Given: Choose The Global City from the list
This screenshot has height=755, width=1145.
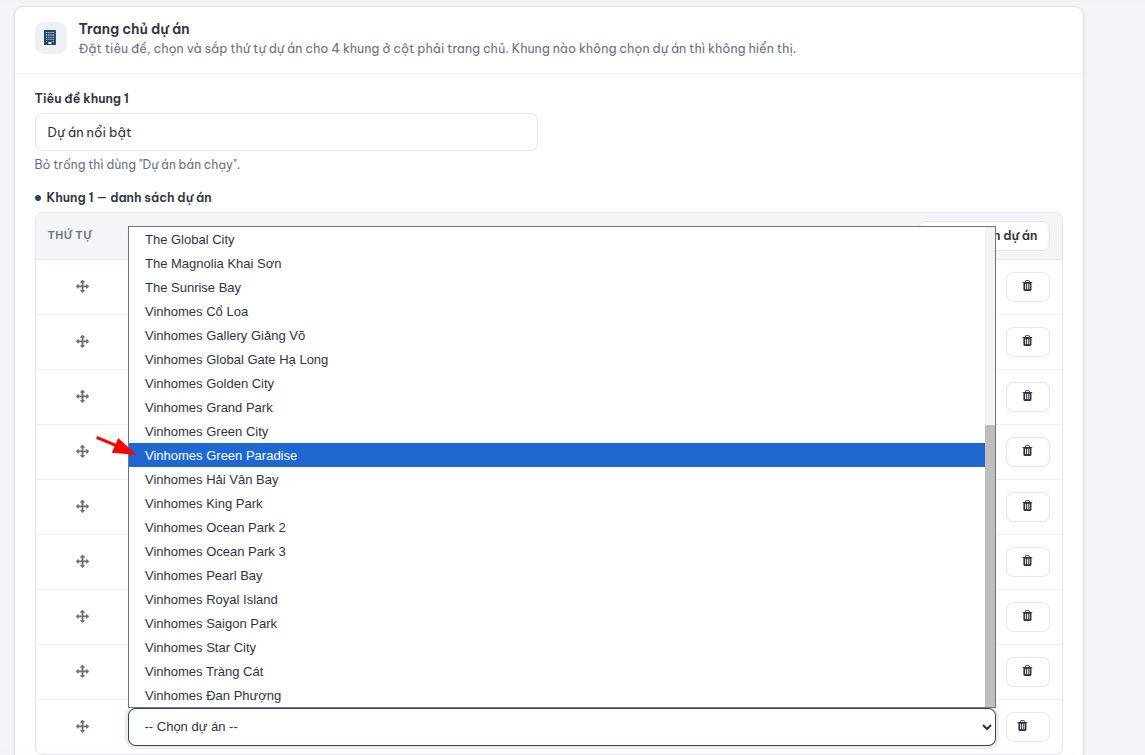Looking at the screenshot, I should click(x=556, y=239).
